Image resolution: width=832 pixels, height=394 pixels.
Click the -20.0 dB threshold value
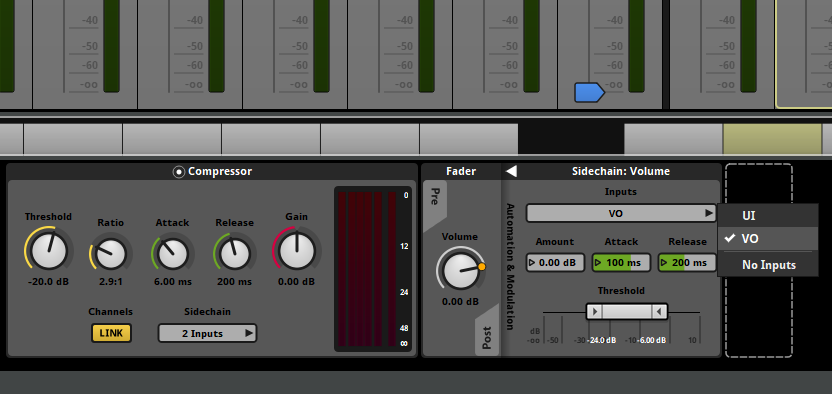(x=48, y=281)
